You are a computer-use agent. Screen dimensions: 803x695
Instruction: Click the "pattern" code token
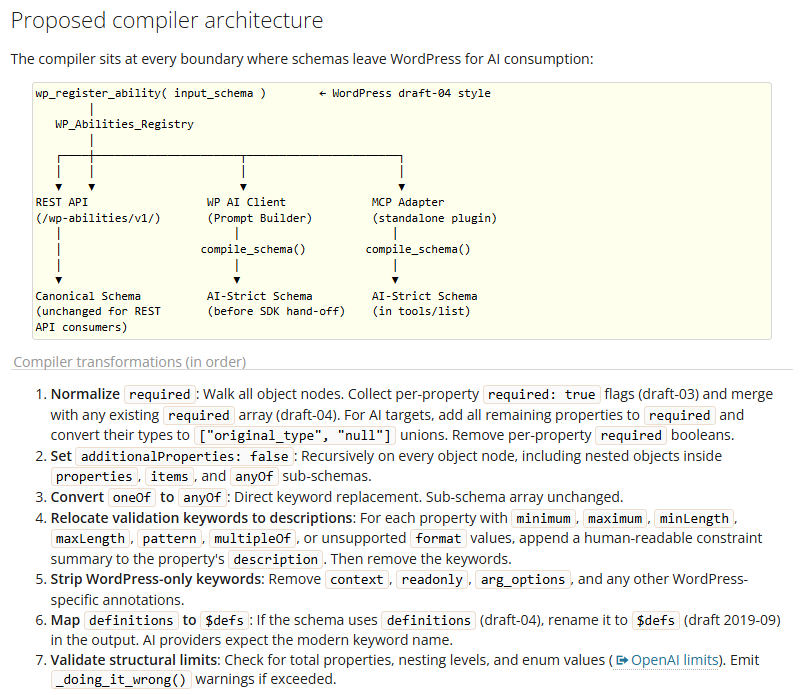click(170, 539)
